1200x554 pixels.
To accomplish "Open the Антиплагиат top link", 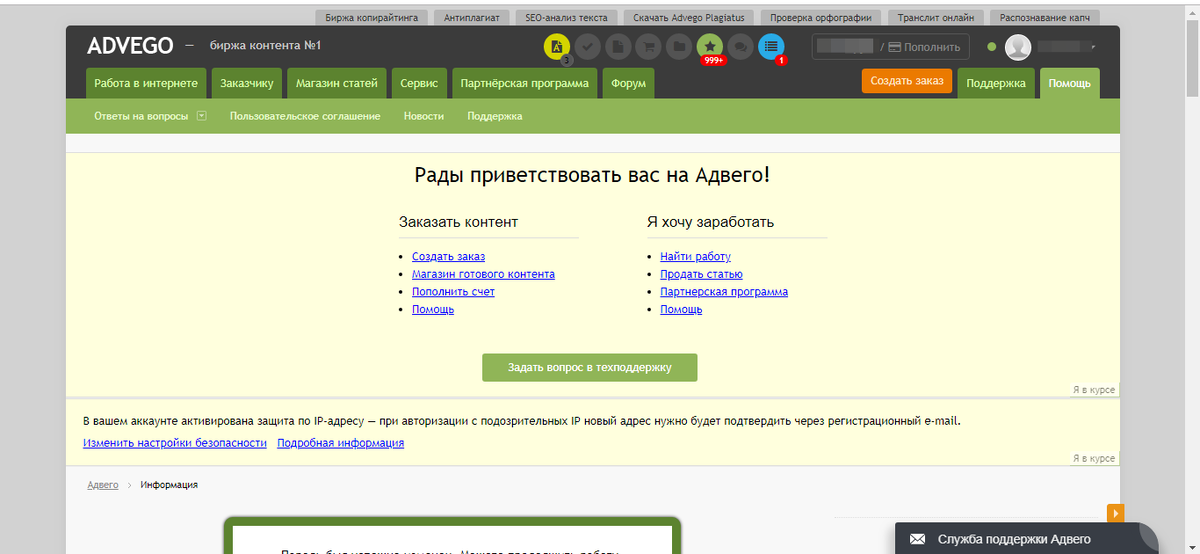I will click(x=474, y=17).
